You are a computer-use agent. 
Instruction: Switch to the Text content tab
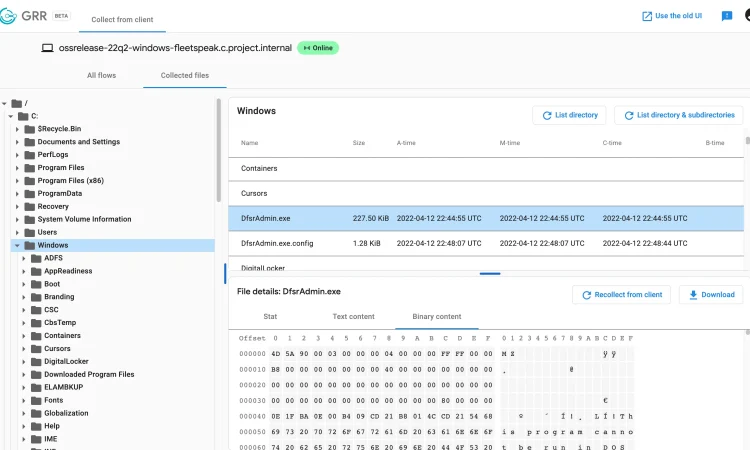point(353,317)
